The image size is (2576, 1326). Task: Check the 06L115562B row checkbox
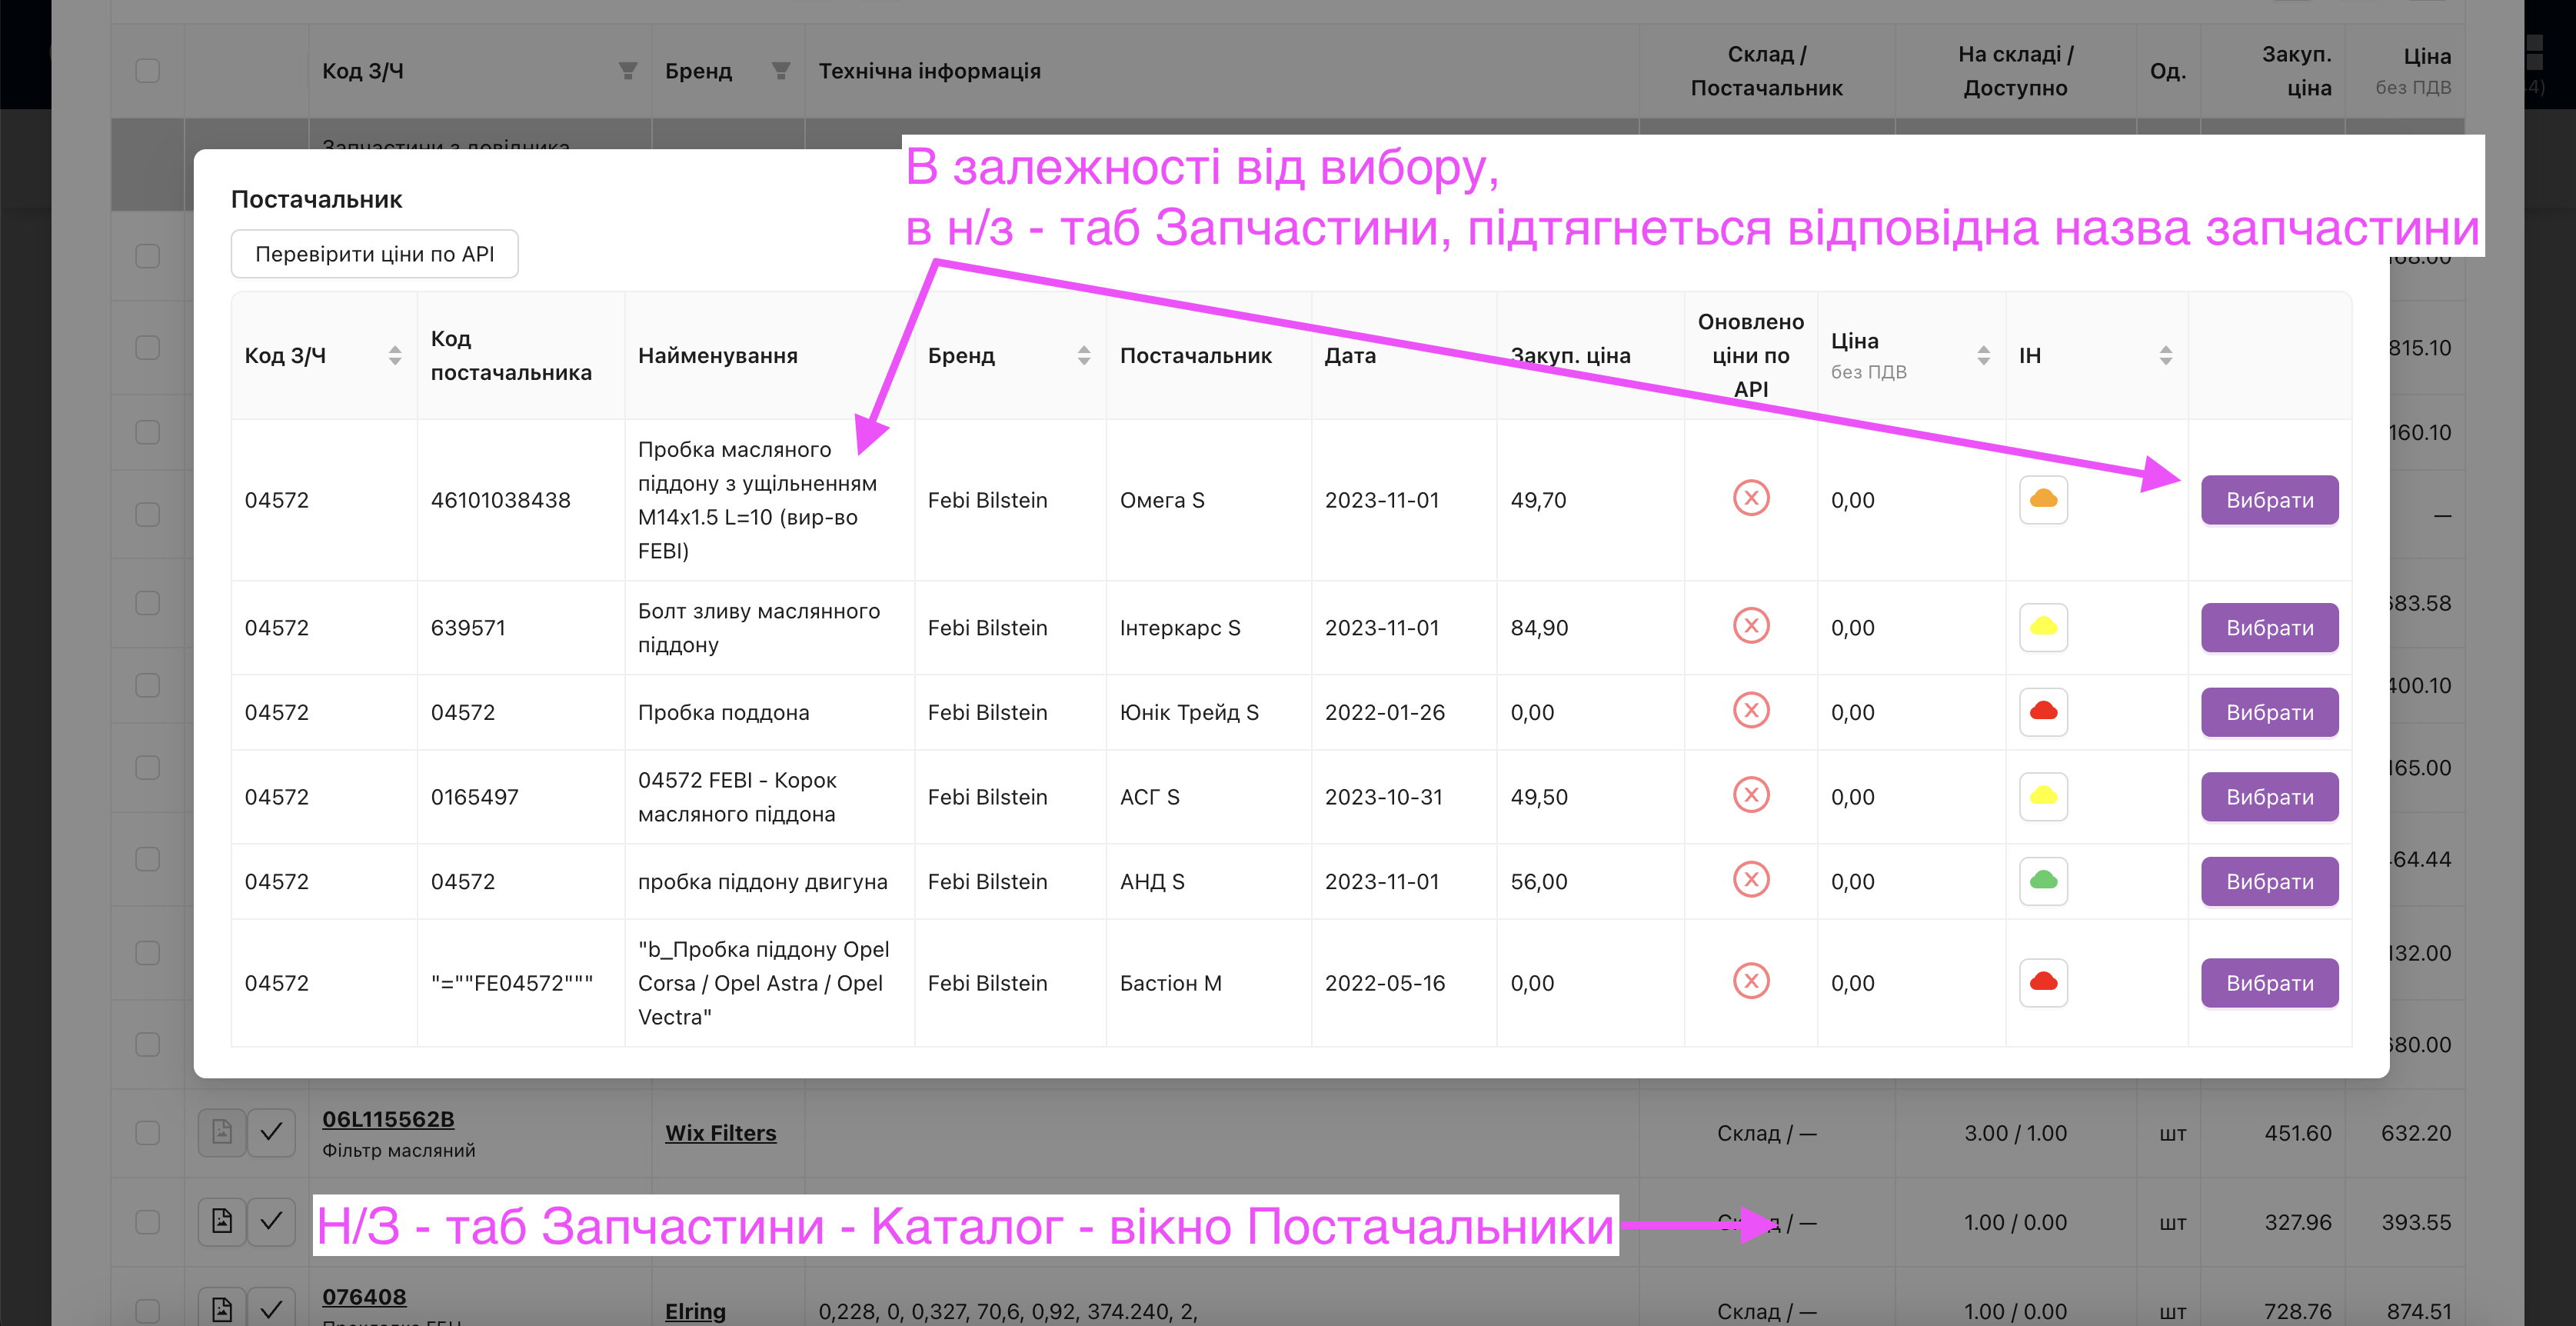147,1132
